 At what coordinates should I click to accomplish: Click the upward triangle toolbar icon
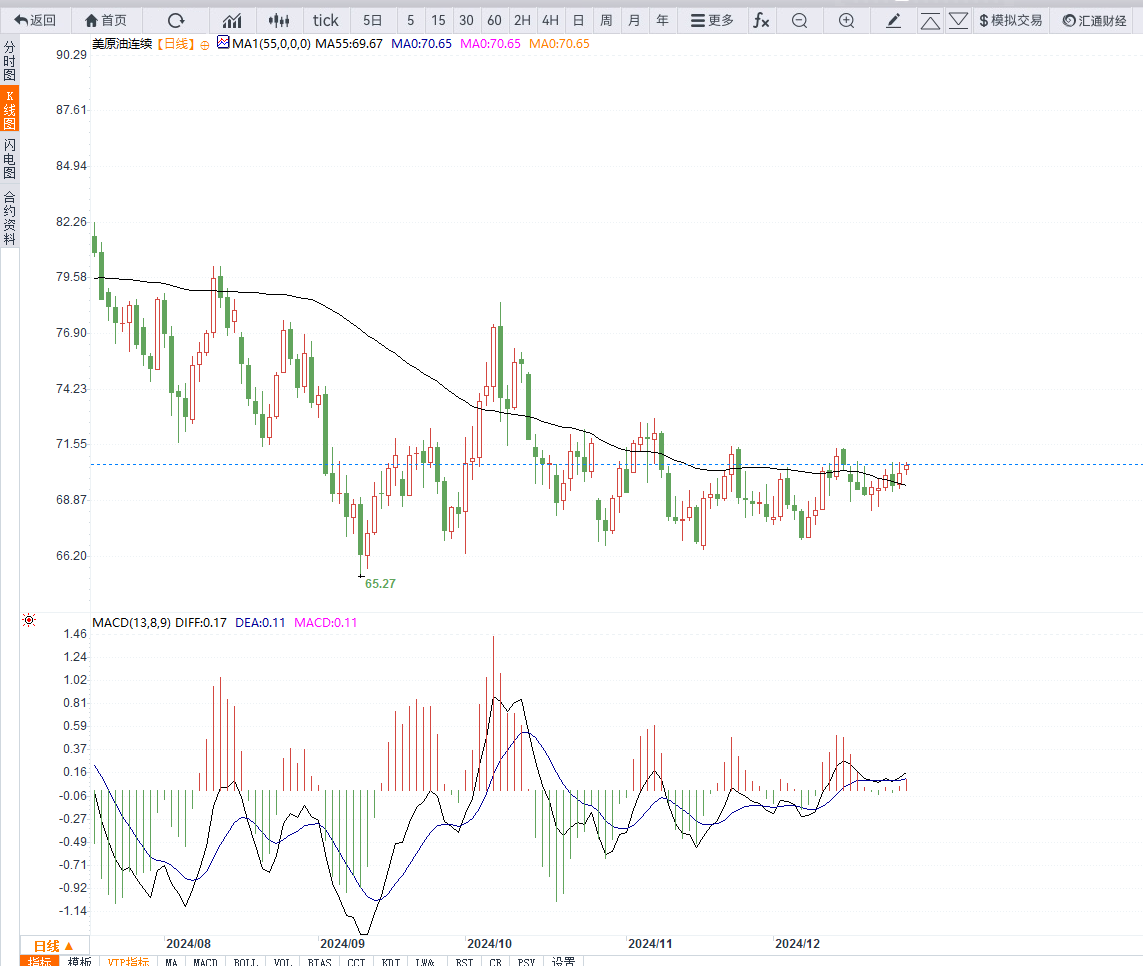(x=930, y=20)
